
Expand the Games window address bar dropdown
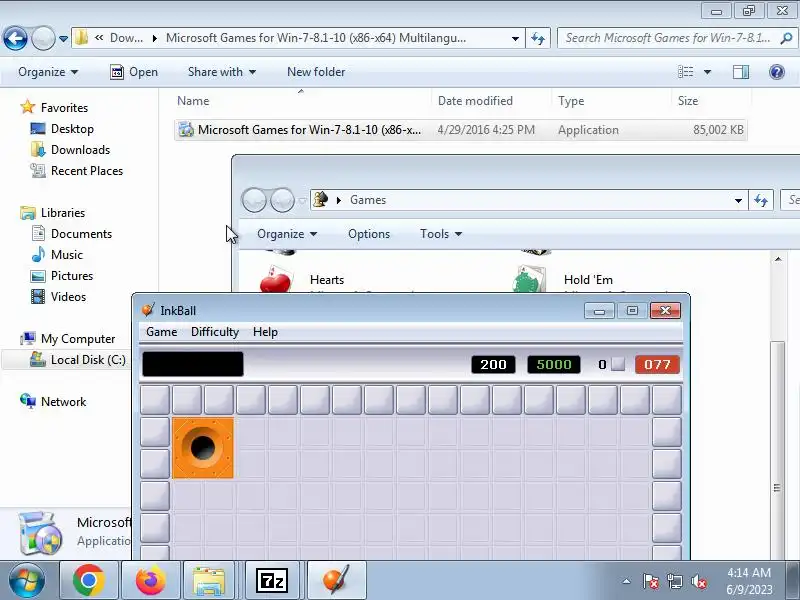[x=738, y=201]
